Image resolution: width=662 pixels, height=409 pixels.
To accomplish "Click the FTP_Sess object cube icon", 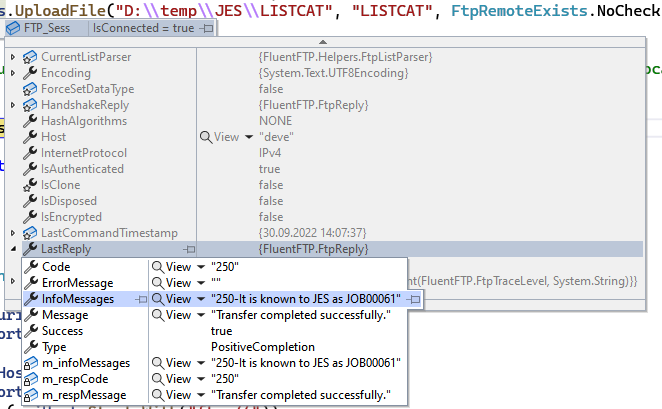I will pos(13,29).
